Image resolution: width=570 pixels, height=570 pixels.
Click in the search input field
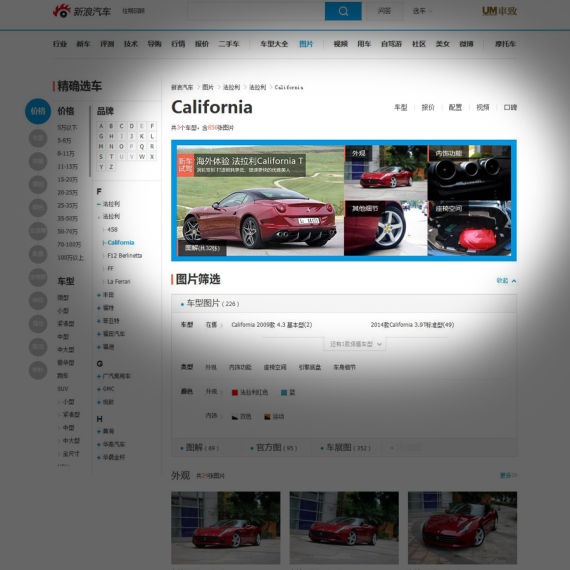(x=256, y=11)
